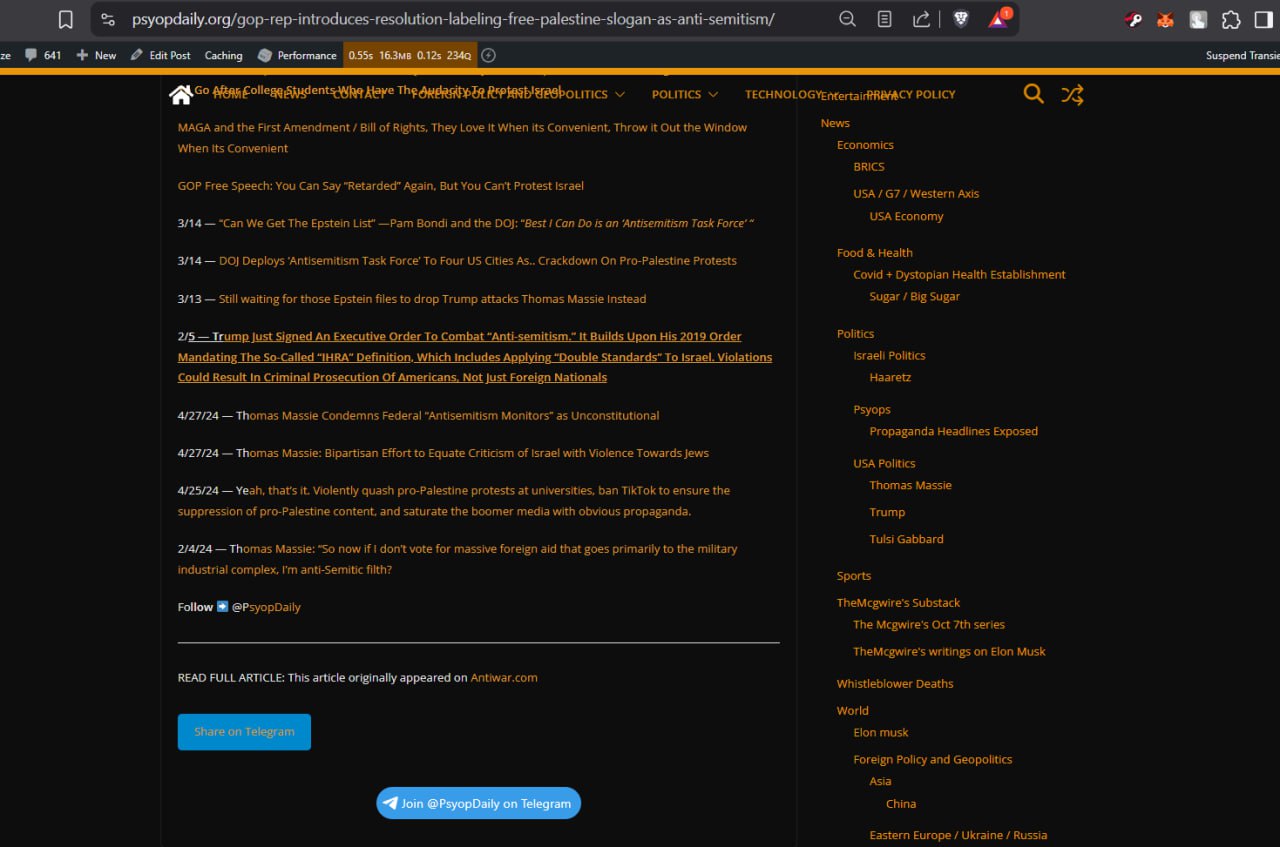Click Suspend Transients in the admin bar
Image resolution: width=1280 pixels, height=847 pixels.
pyautogui.click(x=1242, y=55)
